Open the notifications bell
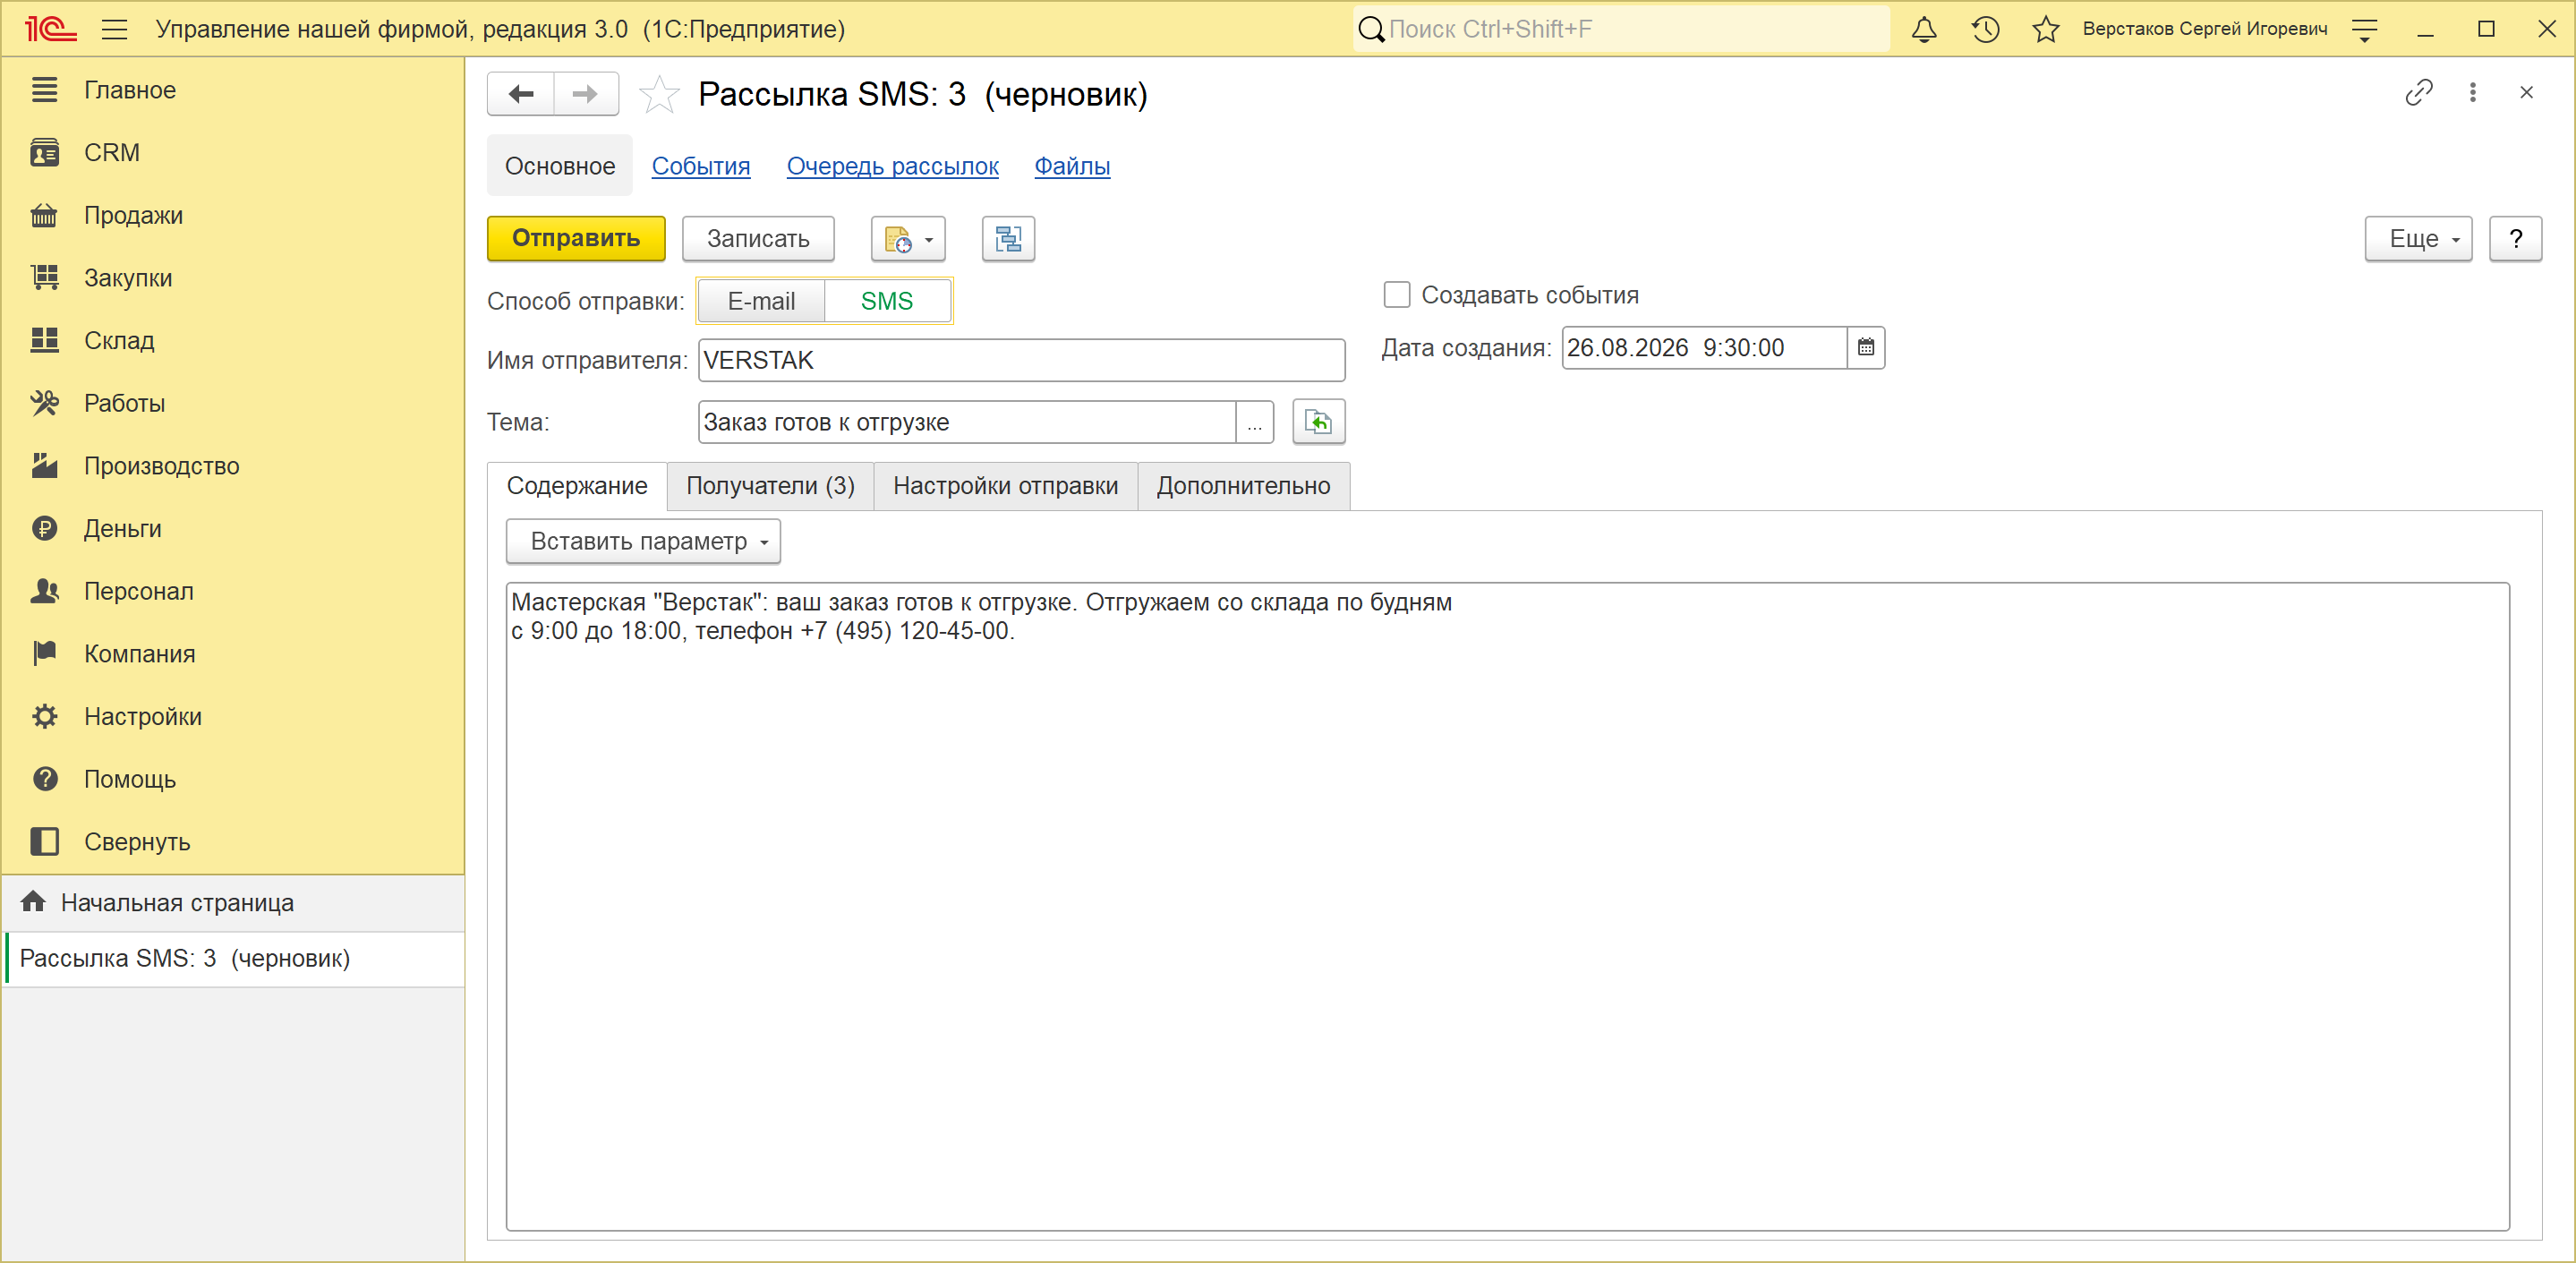 tap(1924, 29)
